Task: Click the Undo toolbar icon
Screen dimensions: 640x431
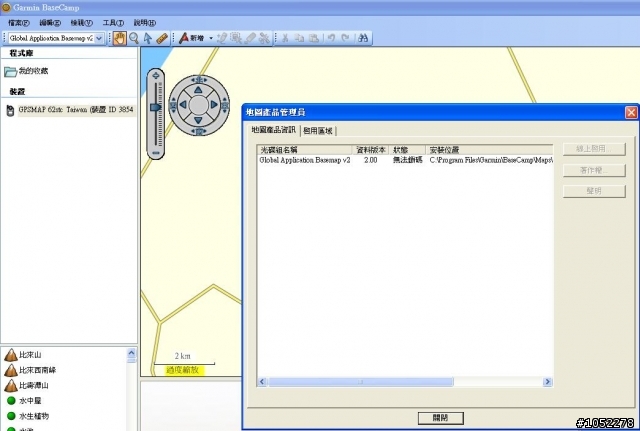Action: click(331, 38)
